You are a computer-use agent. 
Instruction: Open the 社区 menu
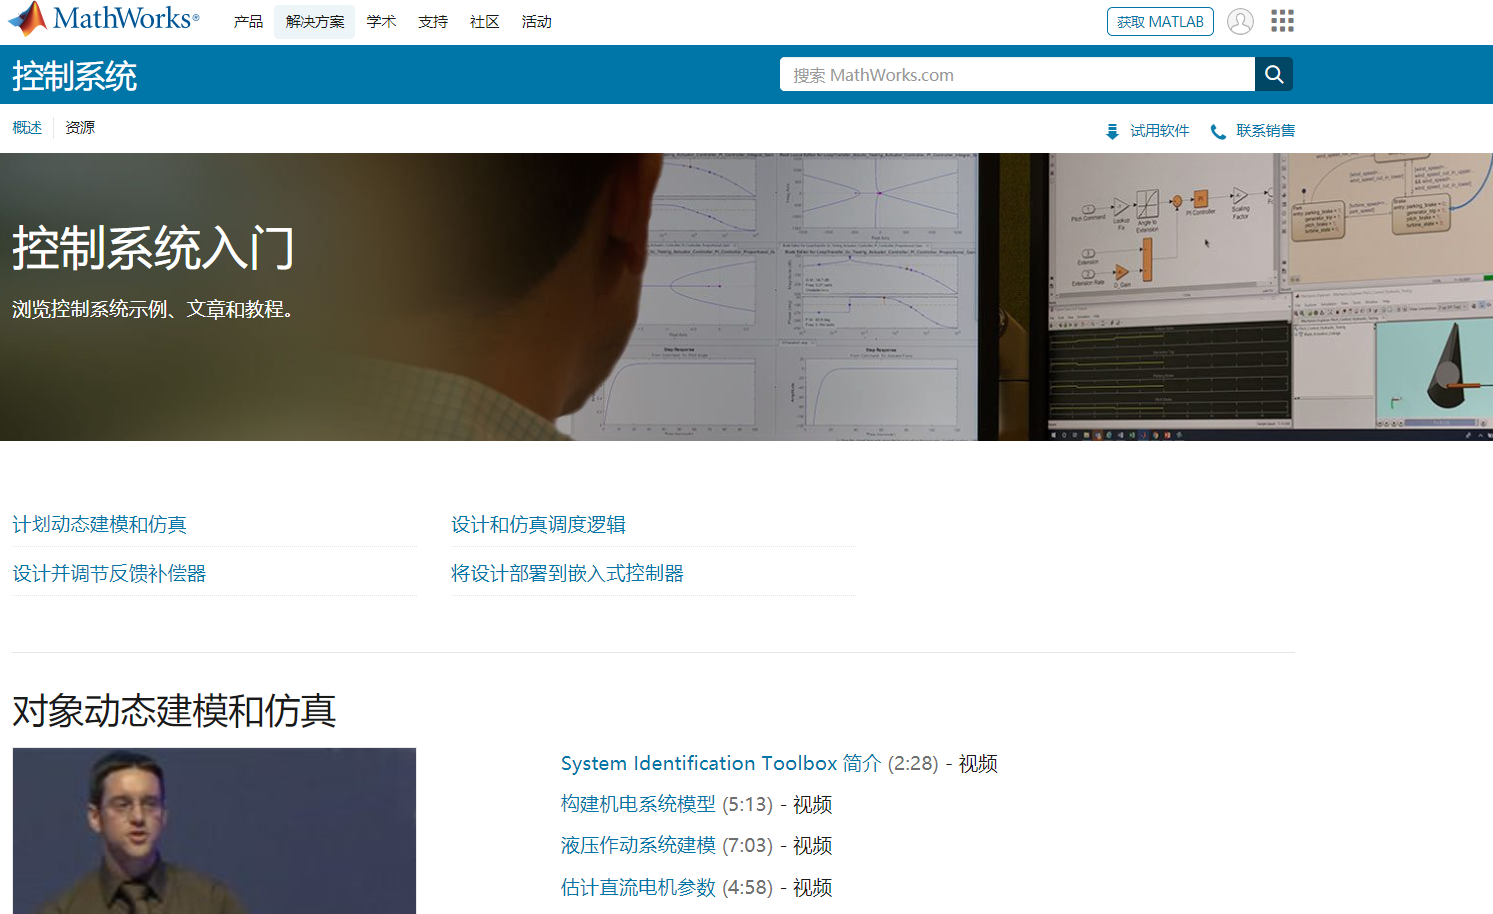pos(485,21)
